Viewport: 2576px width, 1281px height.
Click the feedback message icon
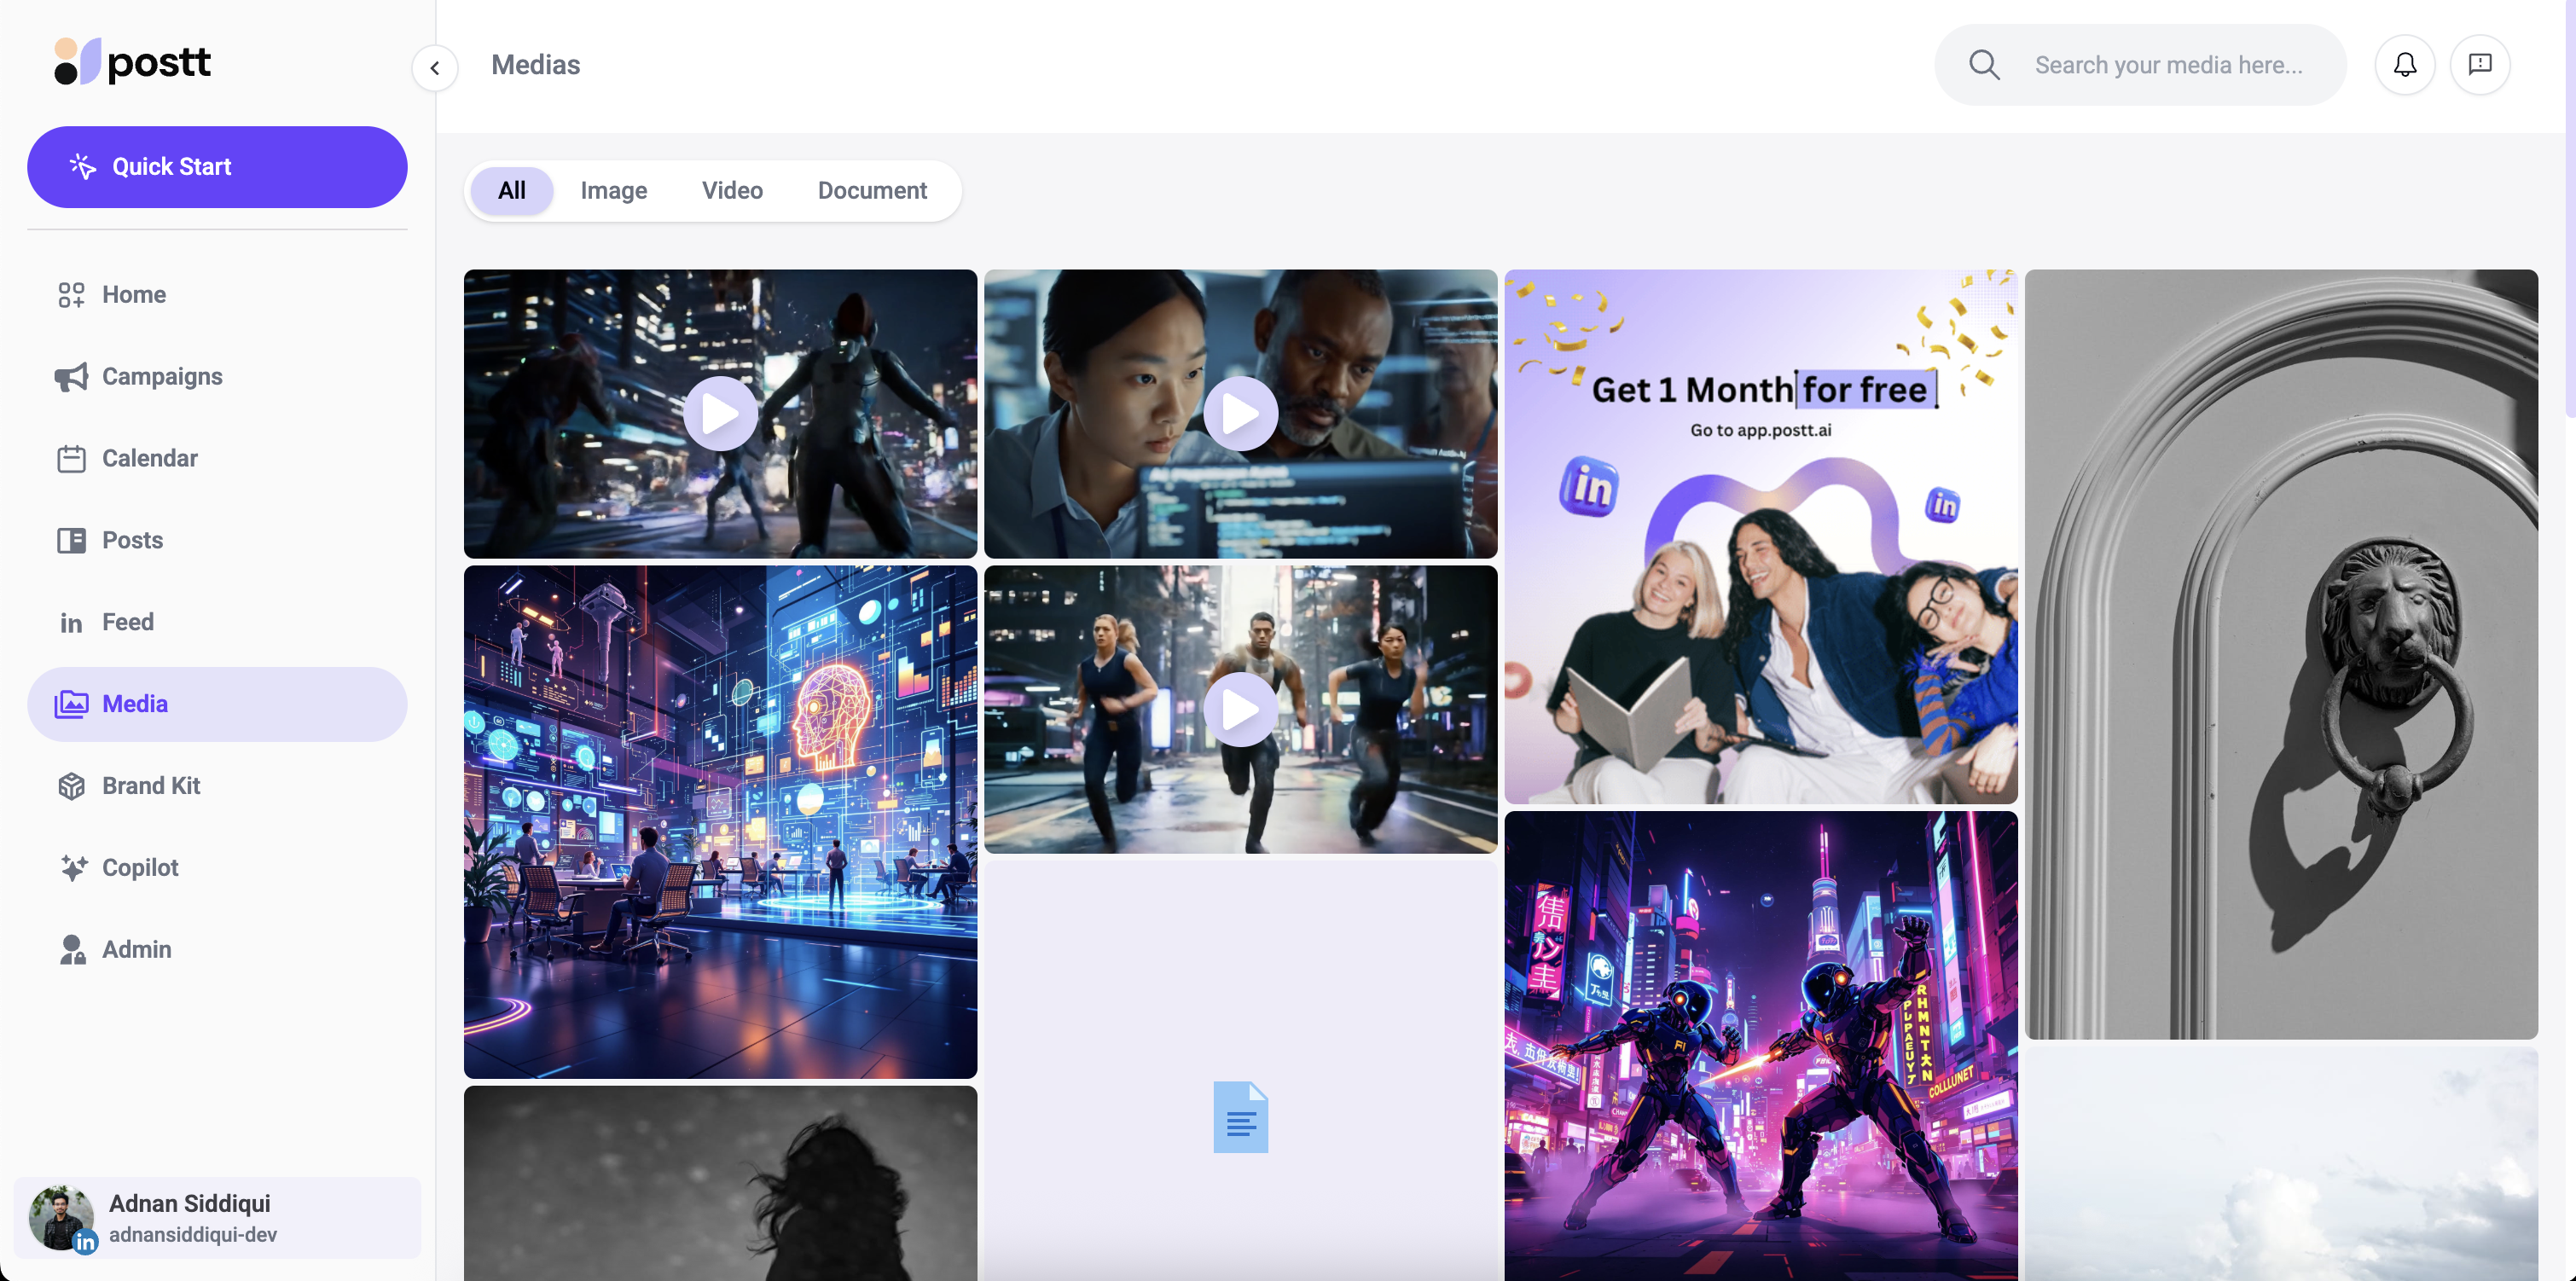[2479, 65]
